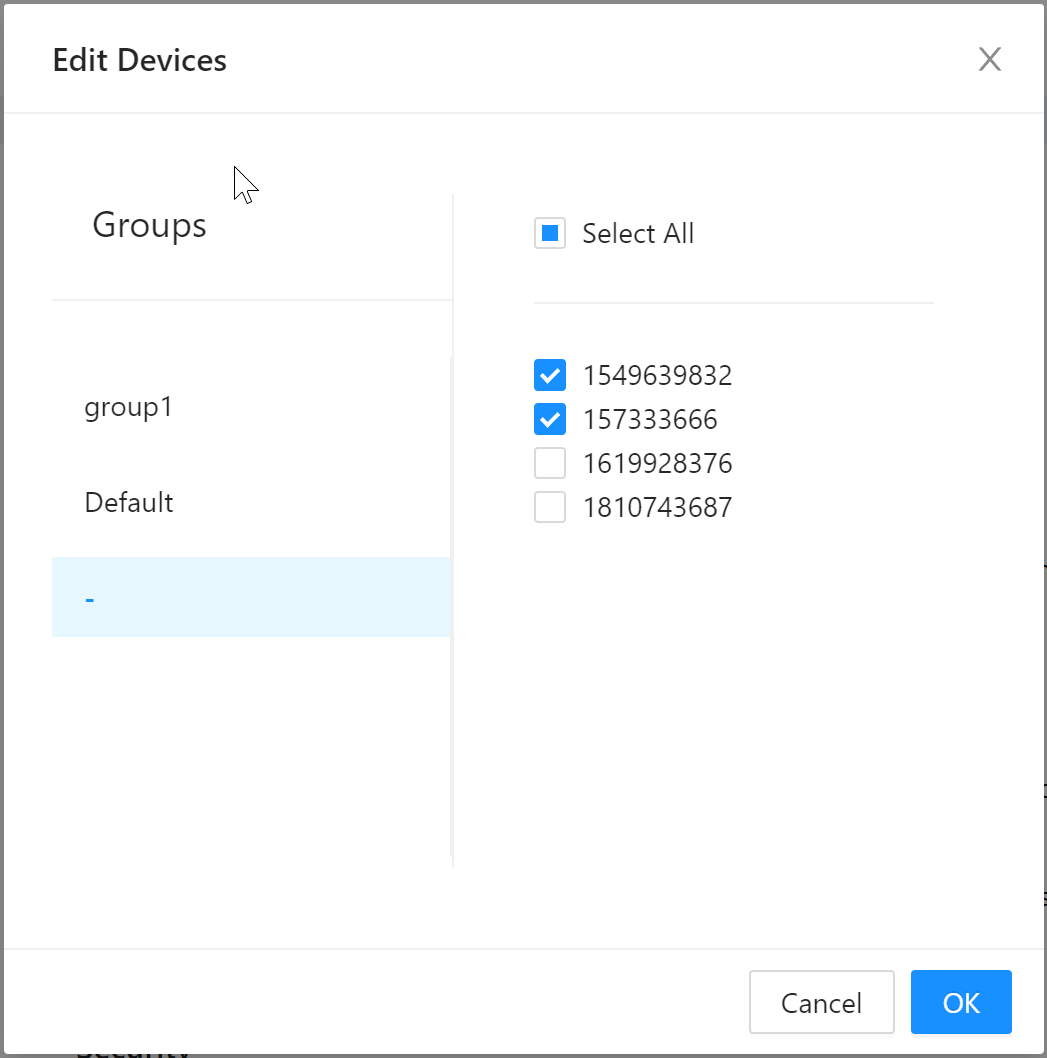This screenshot has height=1058, width=1047.
Task: Click the divider line below Select All
Action: pyautogui.click(x=733, y=302)
